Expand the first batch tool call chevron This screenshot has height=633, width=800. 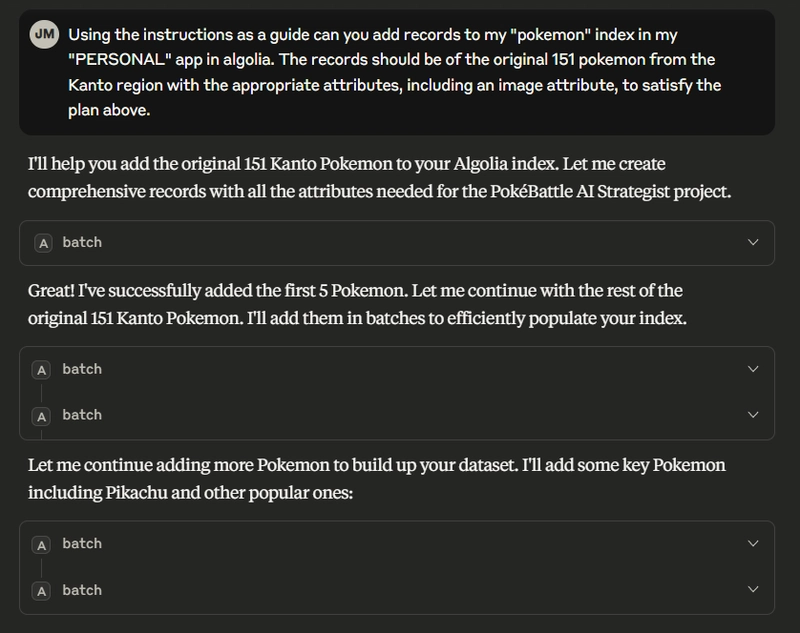coord(753,242)
